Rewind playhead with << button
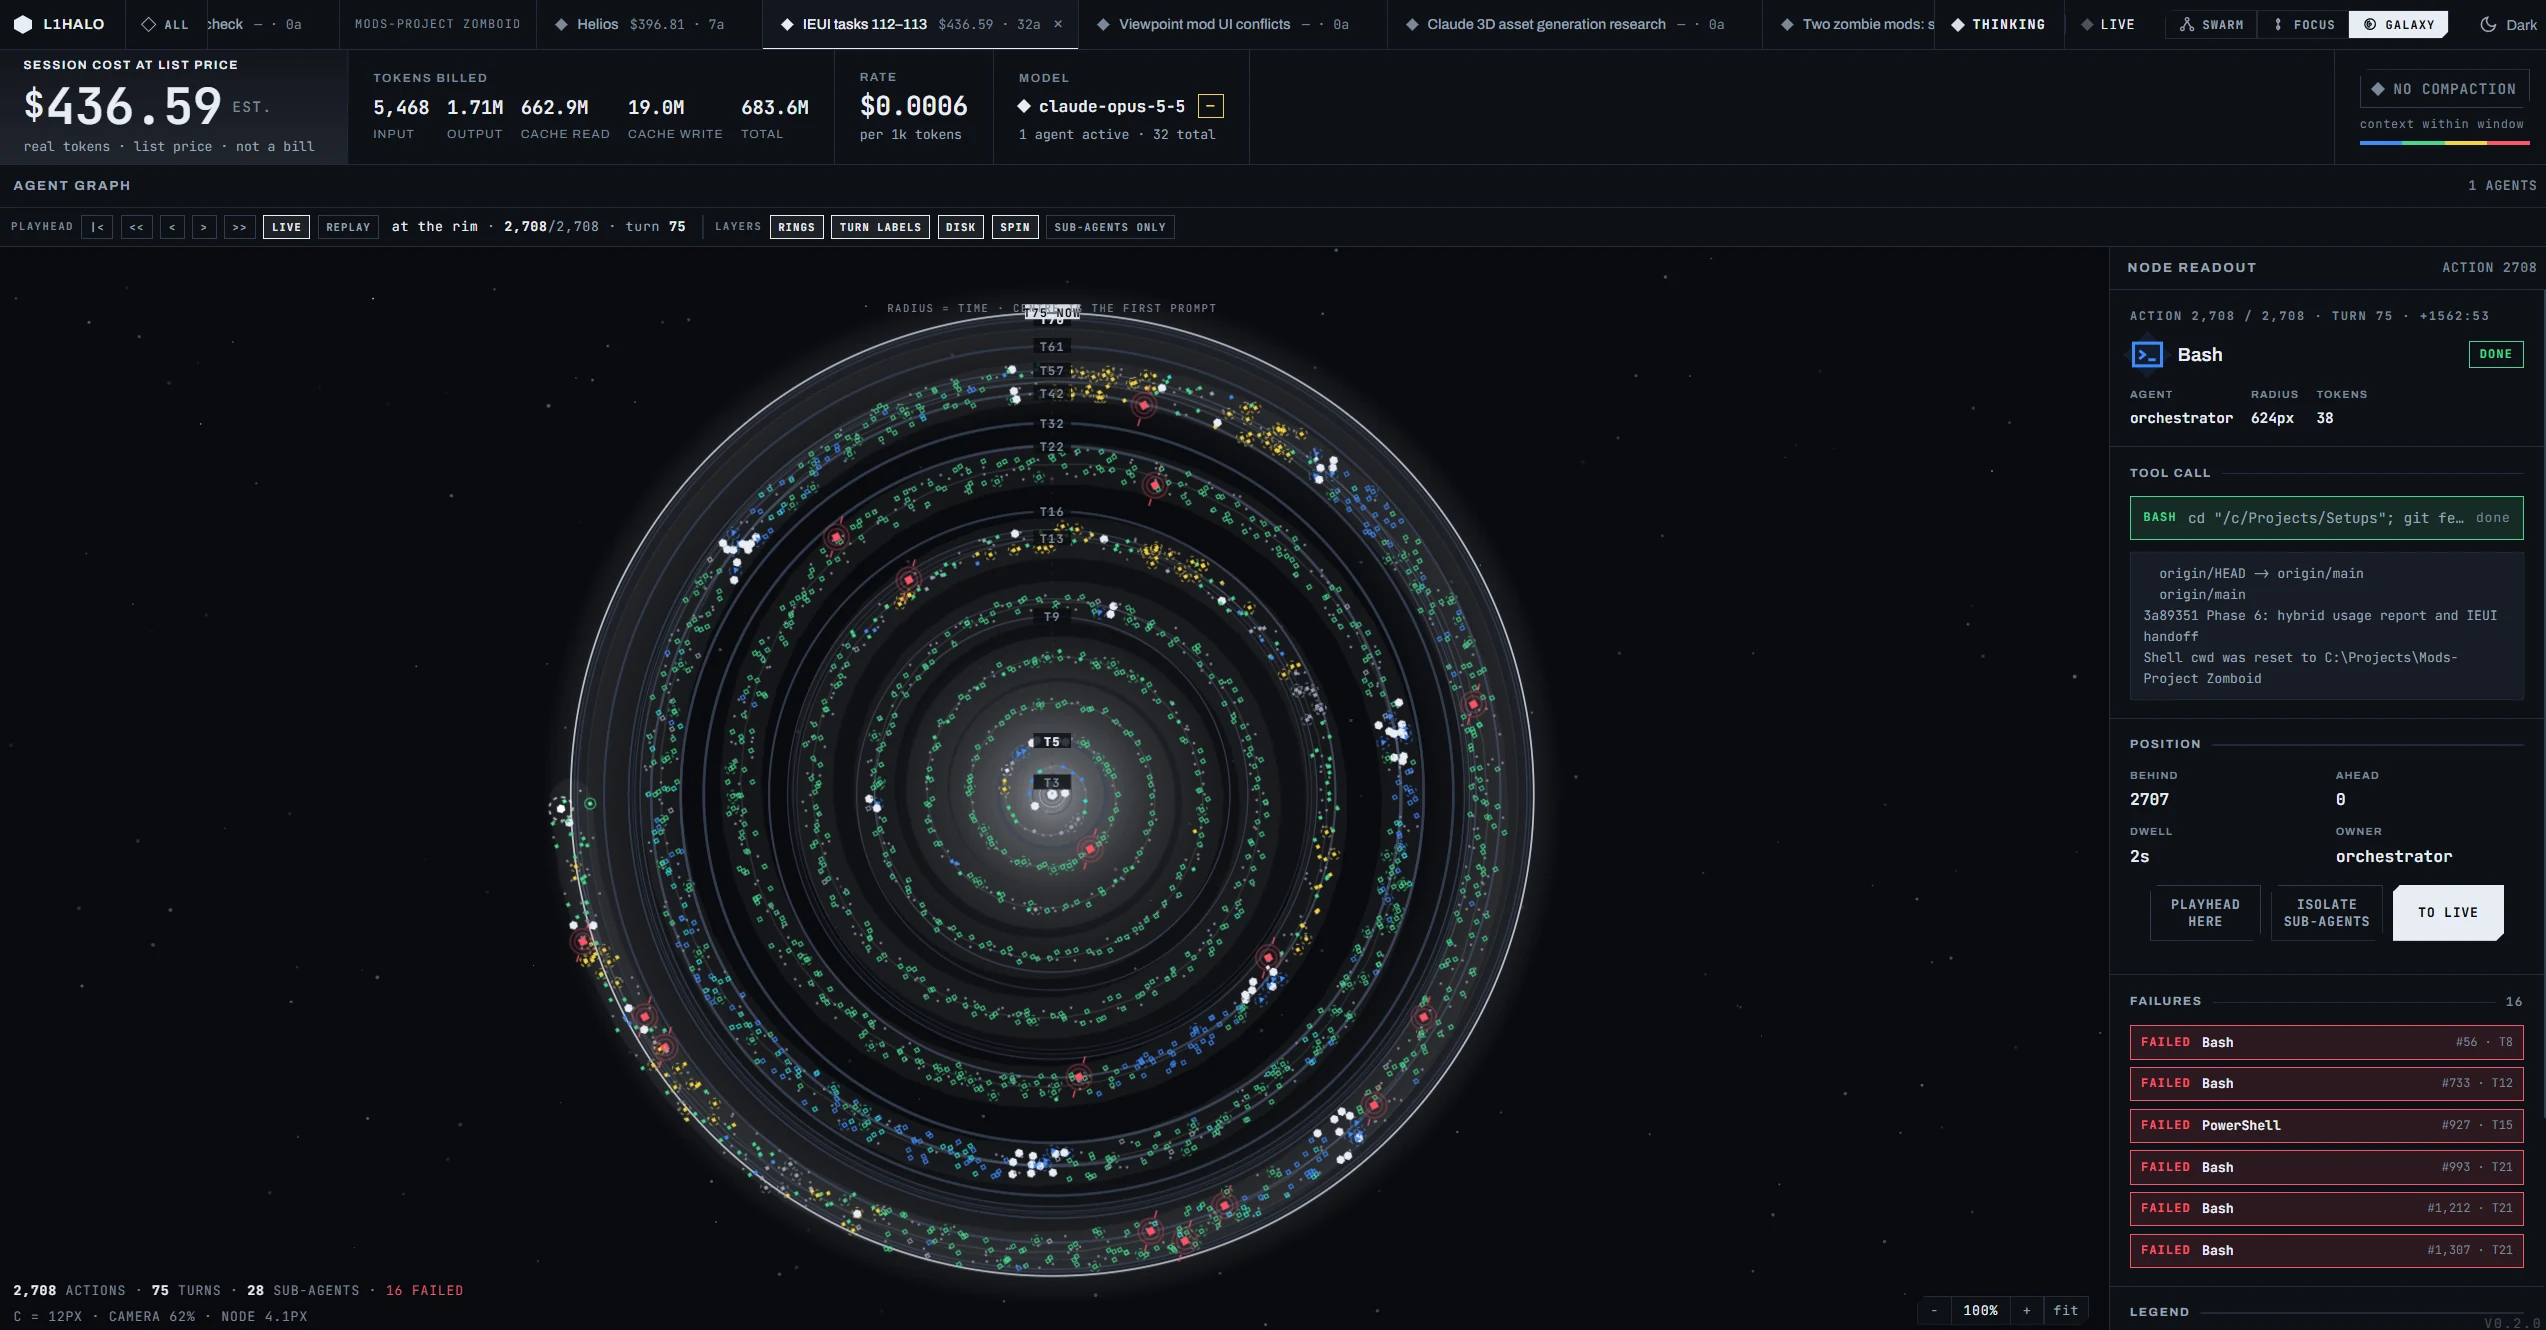The height and width of the screenshot is (1330, 2546). pos(137,227)
